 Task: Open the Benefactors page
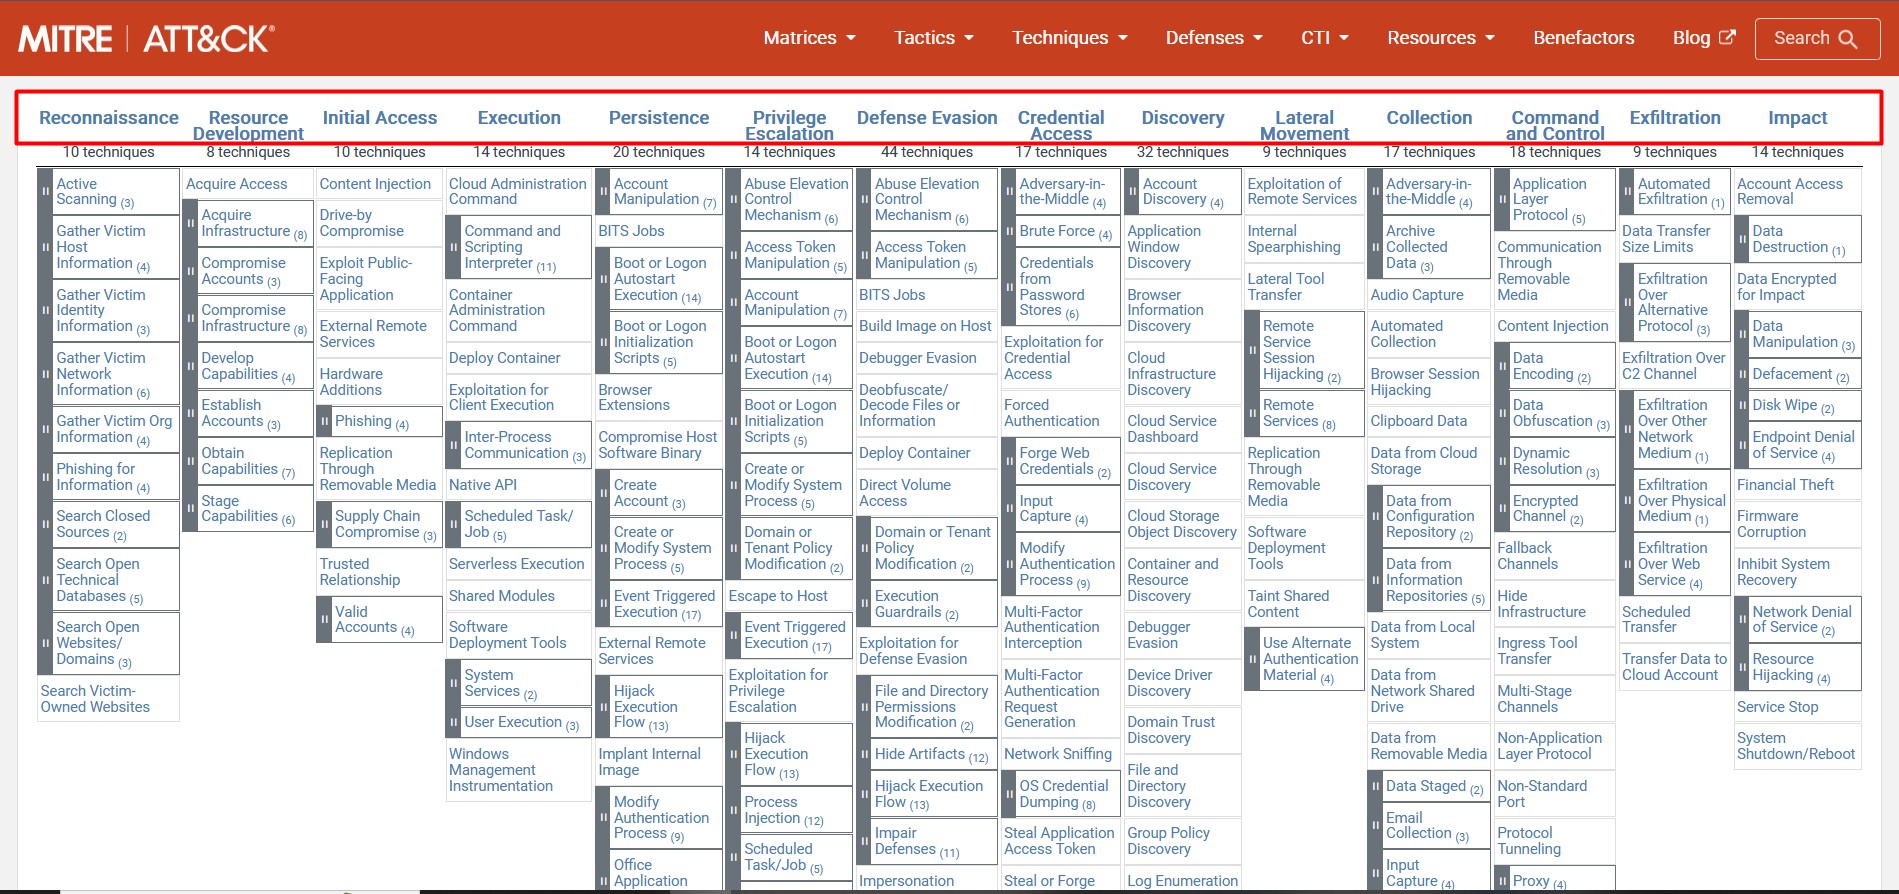click(1583, 38)
